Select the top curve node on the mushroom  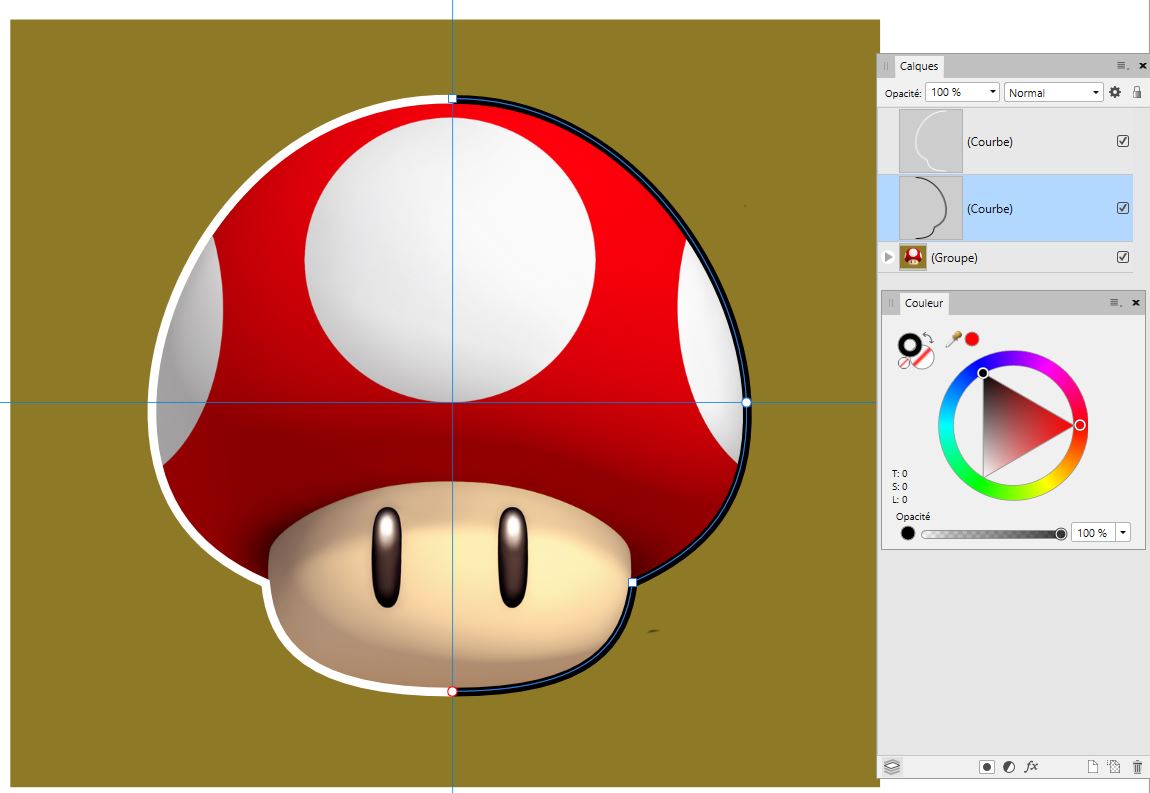pos(453,98)
